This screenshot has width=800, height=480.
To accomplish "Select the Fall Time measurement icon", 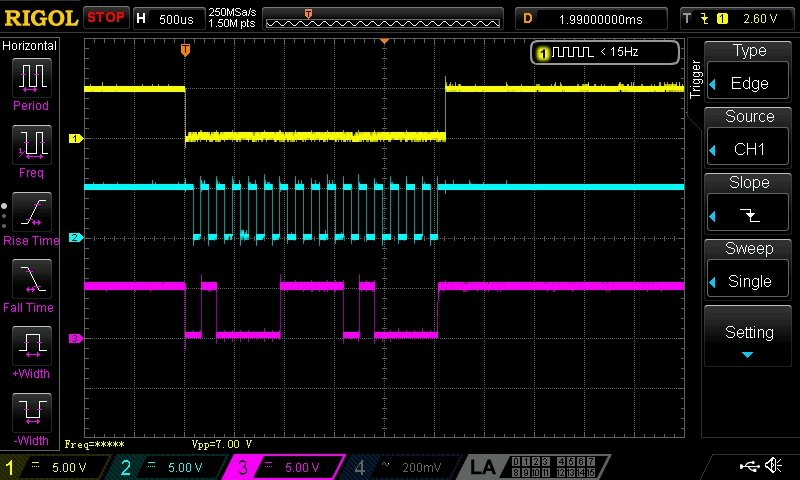I will [x=31, y=279].
